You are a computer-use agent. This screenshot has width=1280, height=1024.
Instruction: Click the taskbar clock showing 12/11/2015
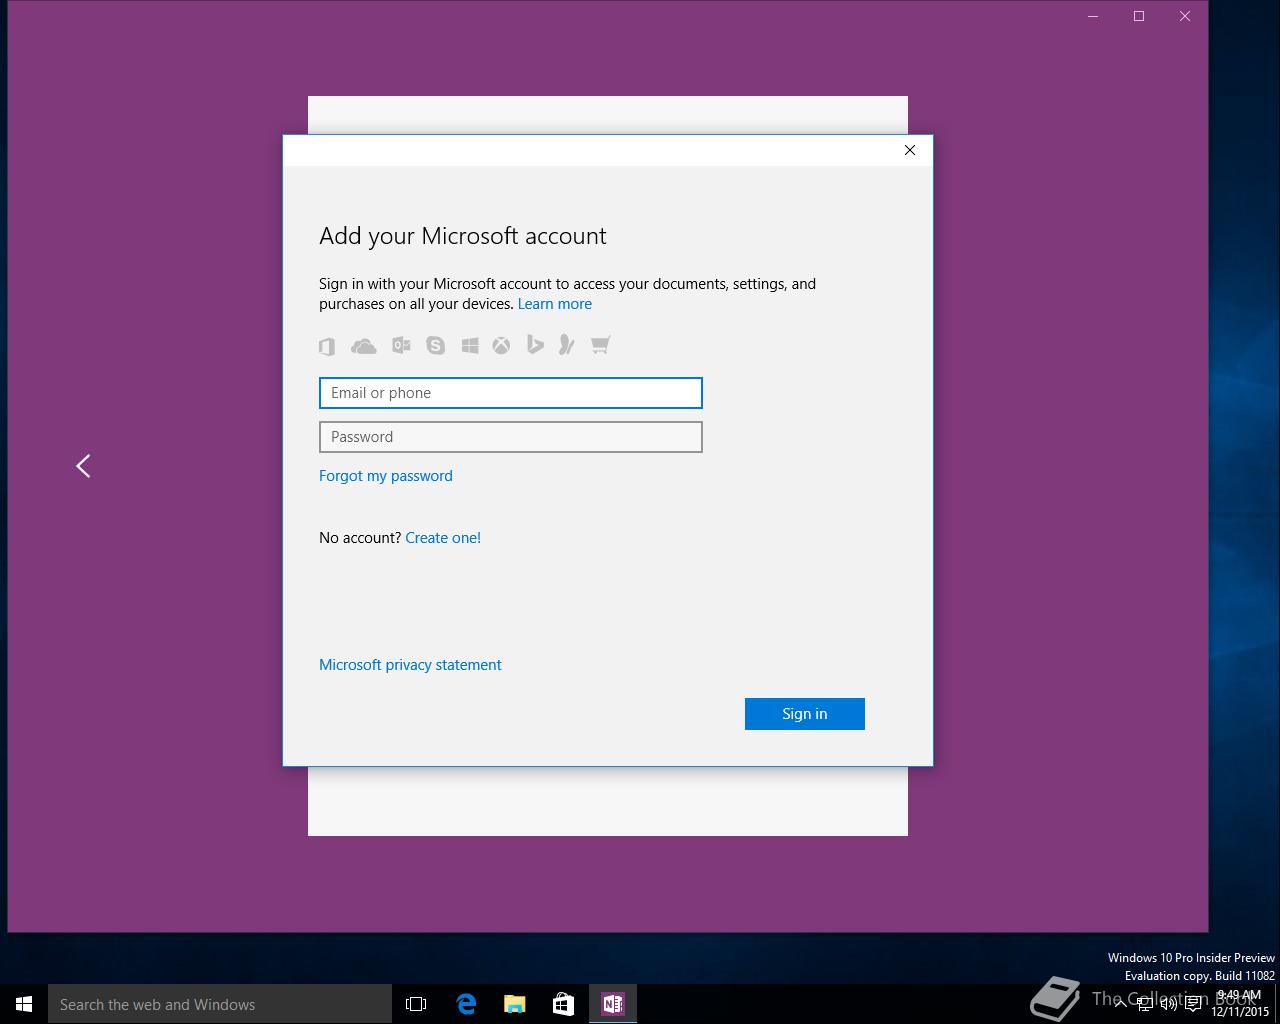(1240, 1004)
